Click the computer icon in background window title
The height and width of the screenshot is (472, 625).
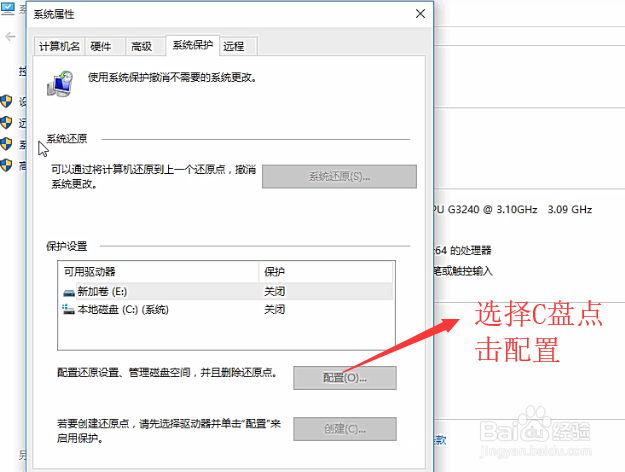click(8, 9)
